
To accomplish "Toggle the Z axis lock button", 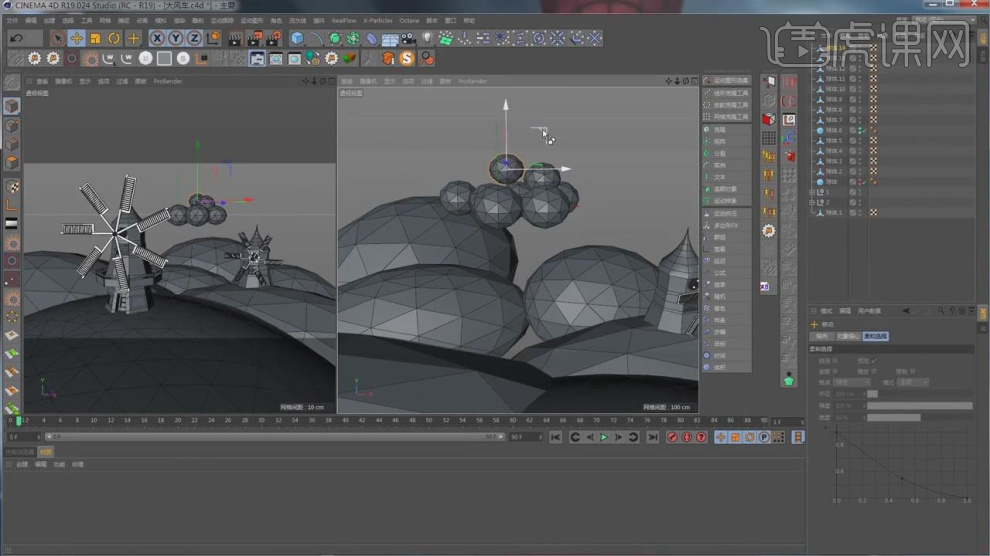I will click(x=194, y=38).
